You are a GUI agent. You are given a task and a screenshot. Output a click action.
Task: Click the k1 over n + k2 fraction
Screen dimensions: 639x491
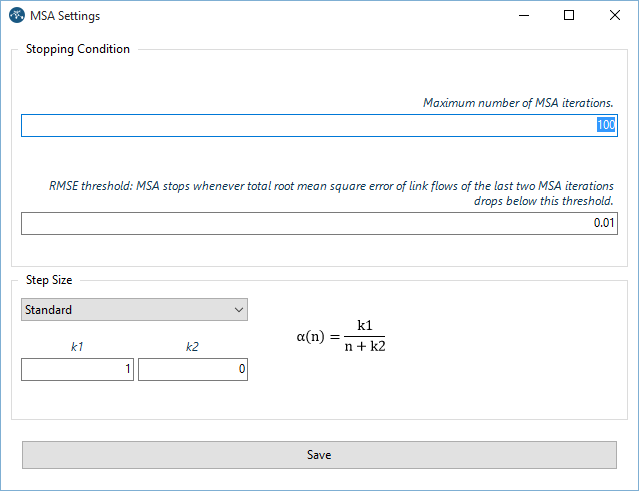pyautogui.click(x=364, y=338)
